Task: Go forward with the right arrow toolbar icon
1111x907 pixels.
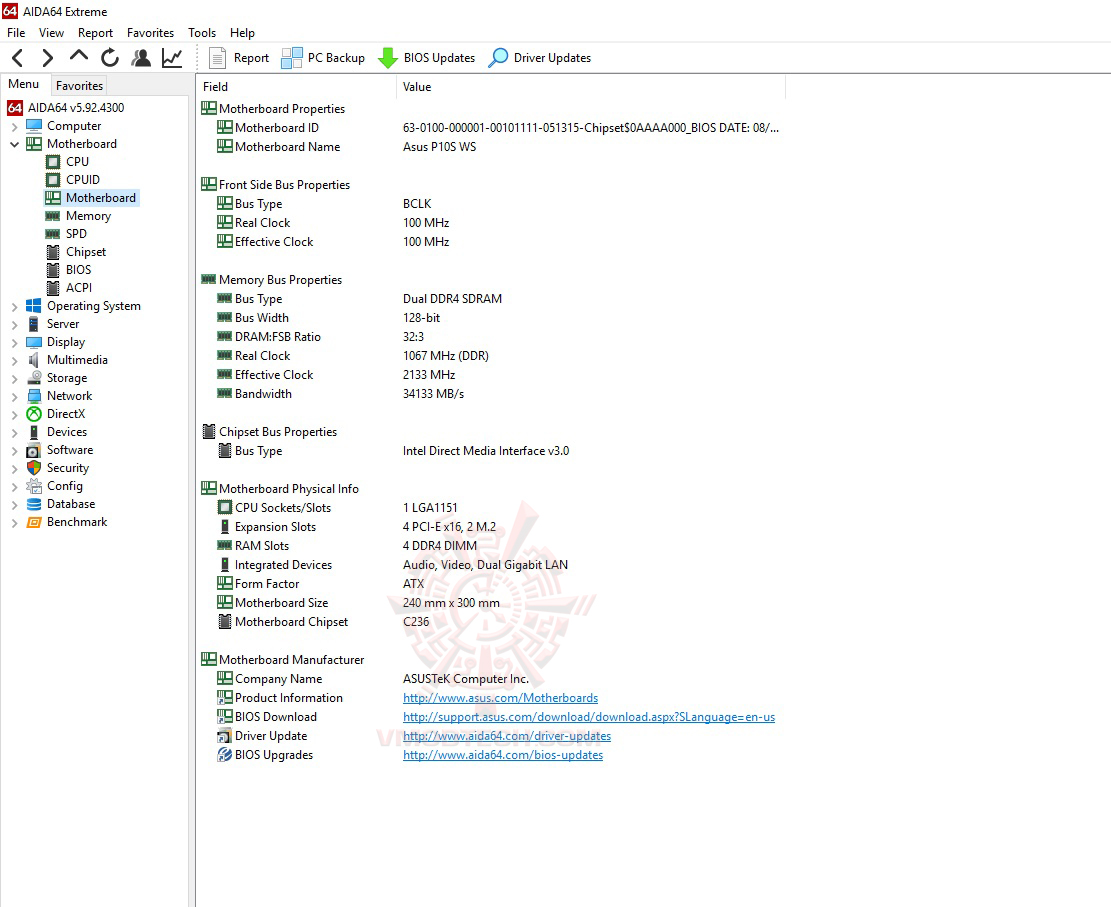Action: (47, 57)
